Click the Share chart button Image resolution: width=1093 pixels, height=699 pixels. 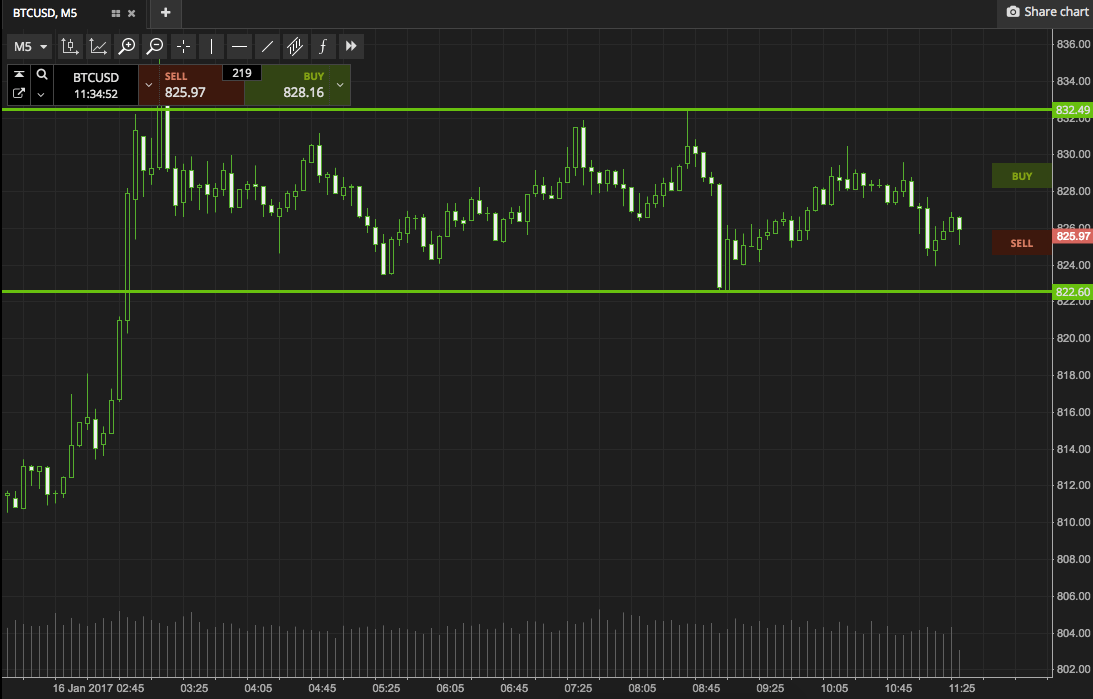tap(1047, 12)
